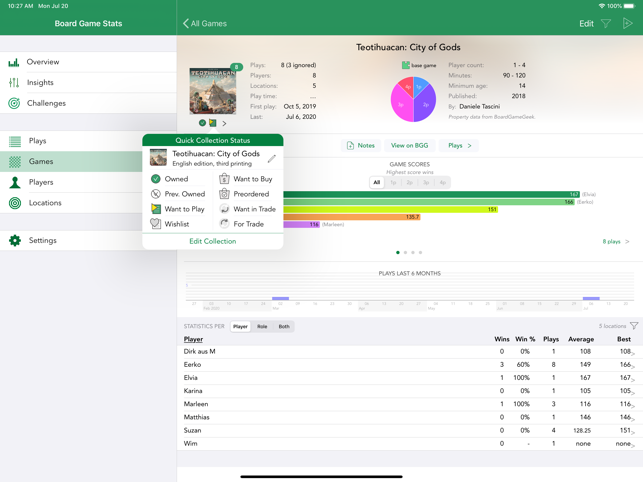The height and width of the screenshot is (482, 643).
Task: Click the pencil edit icon in popup
Action: (271, 158)
